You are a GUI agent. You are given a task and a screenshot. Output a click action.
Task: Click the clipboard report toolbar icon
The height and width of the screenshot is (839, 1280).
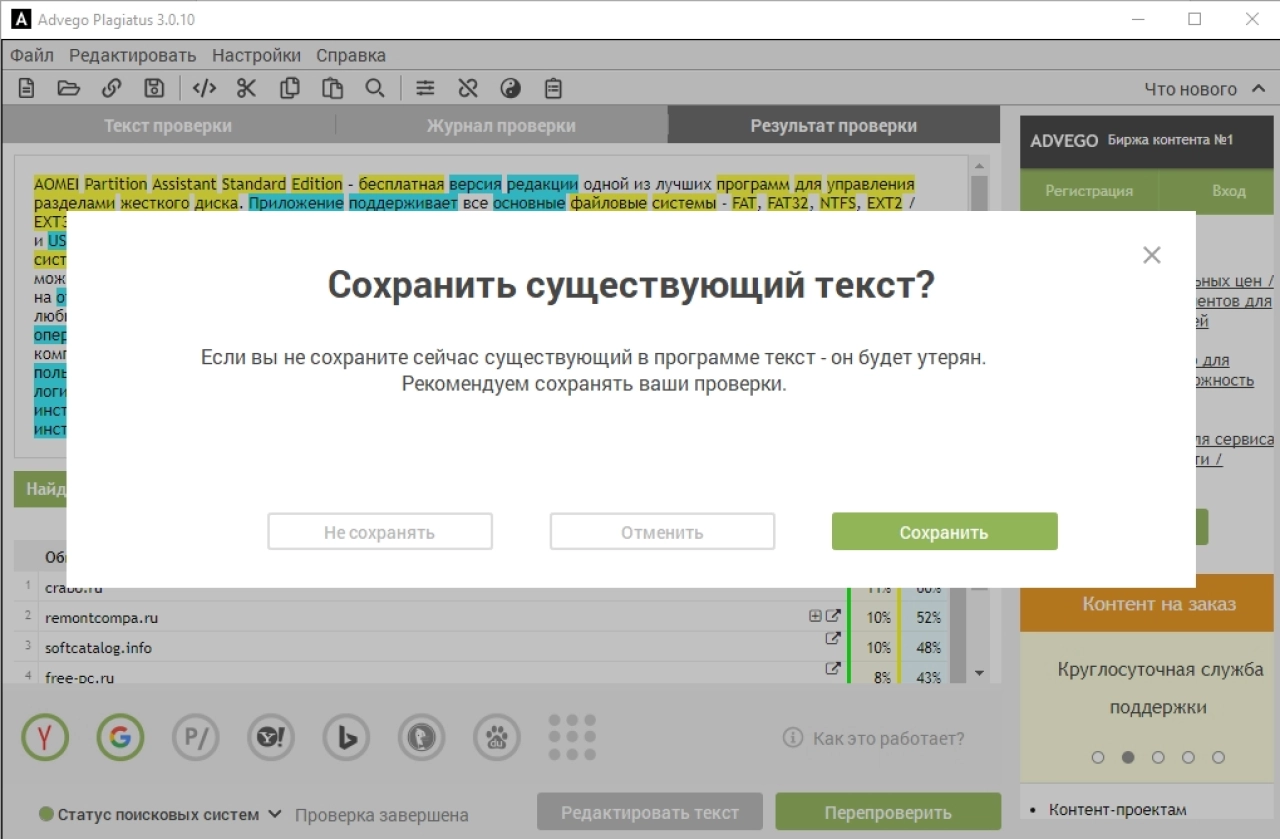pyautogui.click(x=553, y=88)
